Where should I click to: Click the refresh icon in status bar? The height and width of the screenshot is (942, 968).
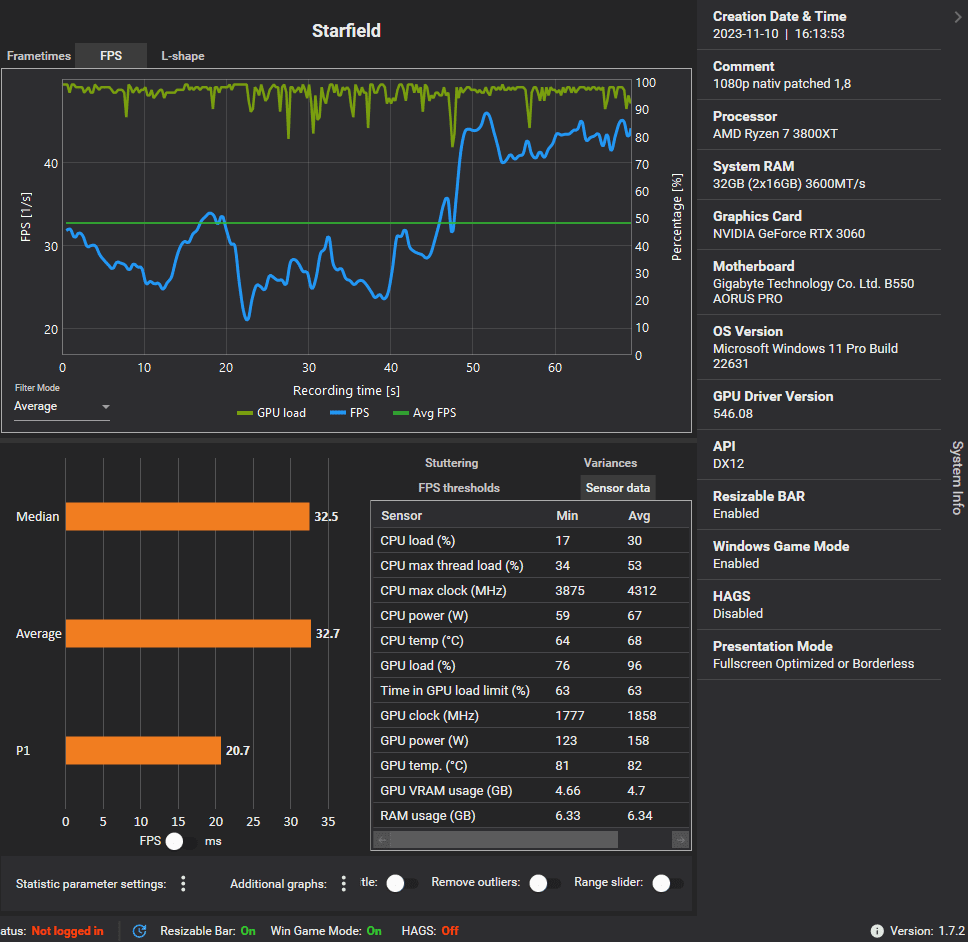[140, 931]
